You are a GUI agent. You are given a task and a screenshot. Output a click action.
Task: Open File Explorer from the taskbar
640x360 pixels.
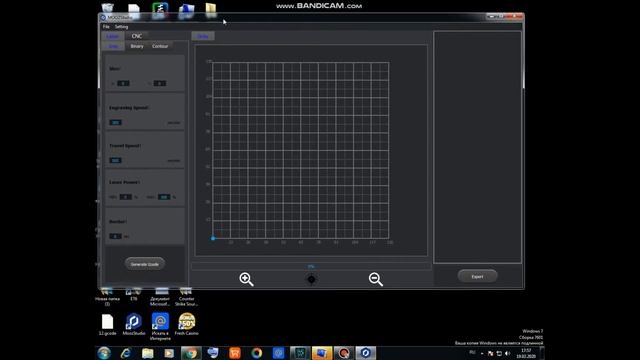click(147, 353)
